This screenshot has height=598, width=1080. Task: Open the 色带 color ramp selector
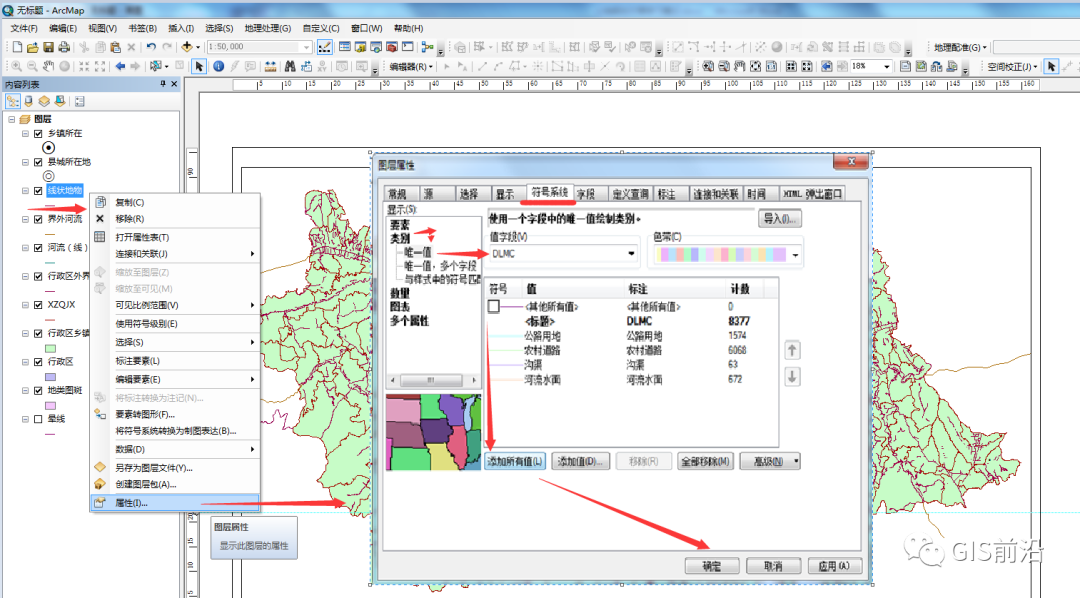pos(793,256)
